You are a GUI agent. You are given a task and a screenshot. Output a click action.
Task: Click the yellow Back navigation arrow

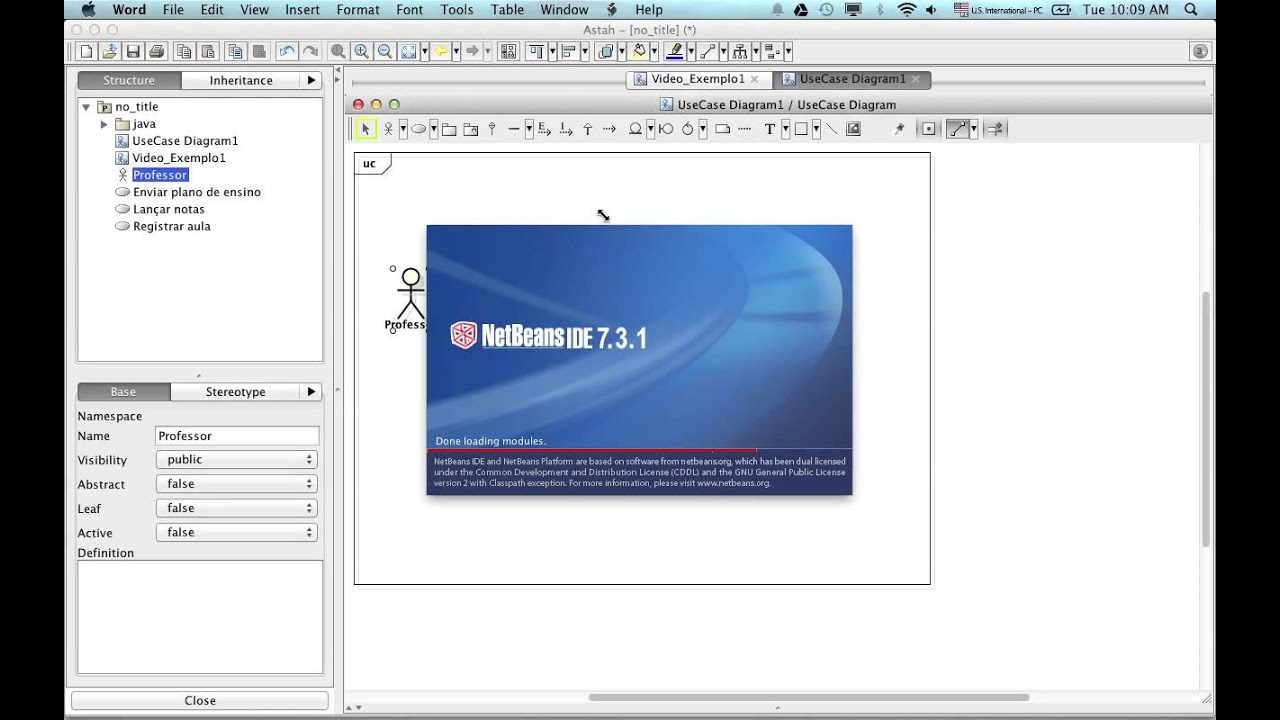440,51
